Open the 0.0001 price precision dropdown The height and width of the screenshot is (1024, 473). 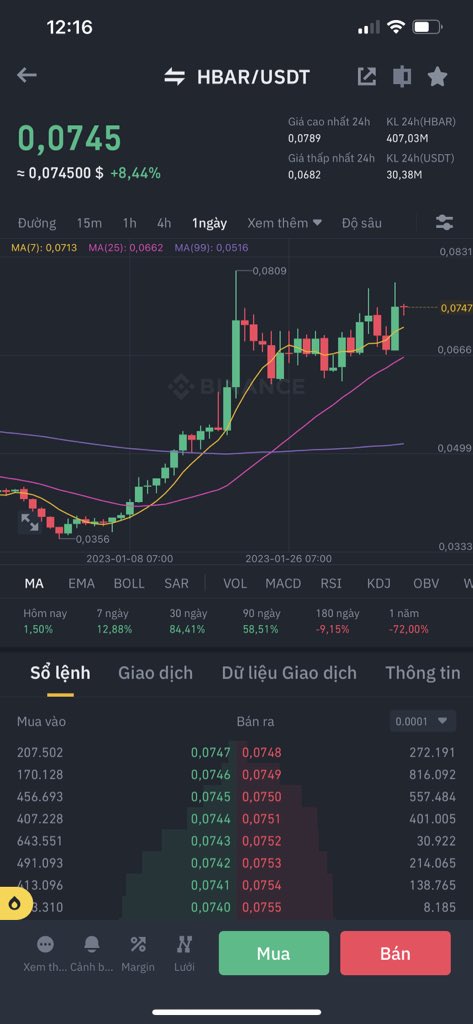(422, 721)
